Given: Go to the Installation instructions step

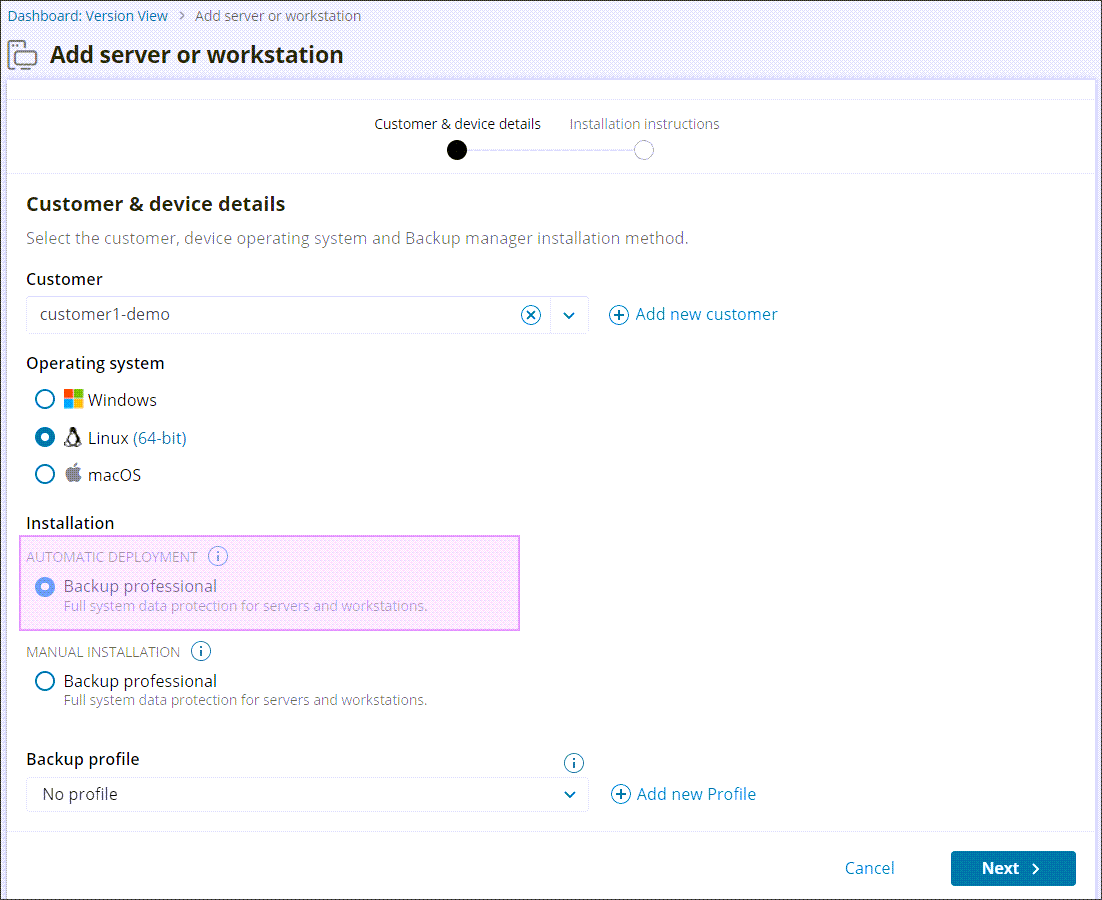Looking at the screenshot, I should coord(644,124).
